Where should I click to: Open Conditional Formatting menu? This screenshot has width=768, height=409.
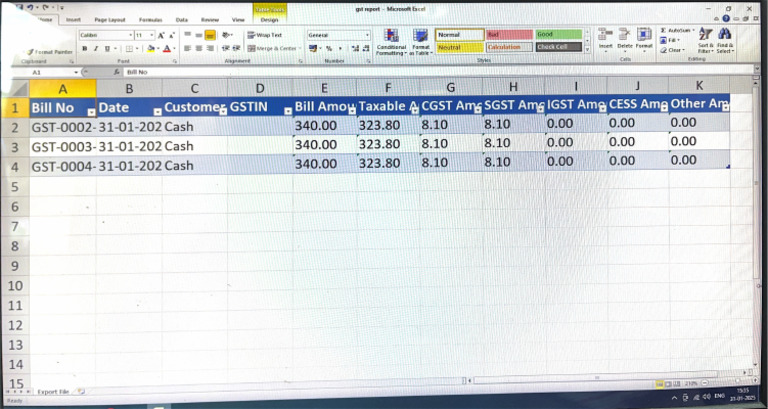click(391, 42)
